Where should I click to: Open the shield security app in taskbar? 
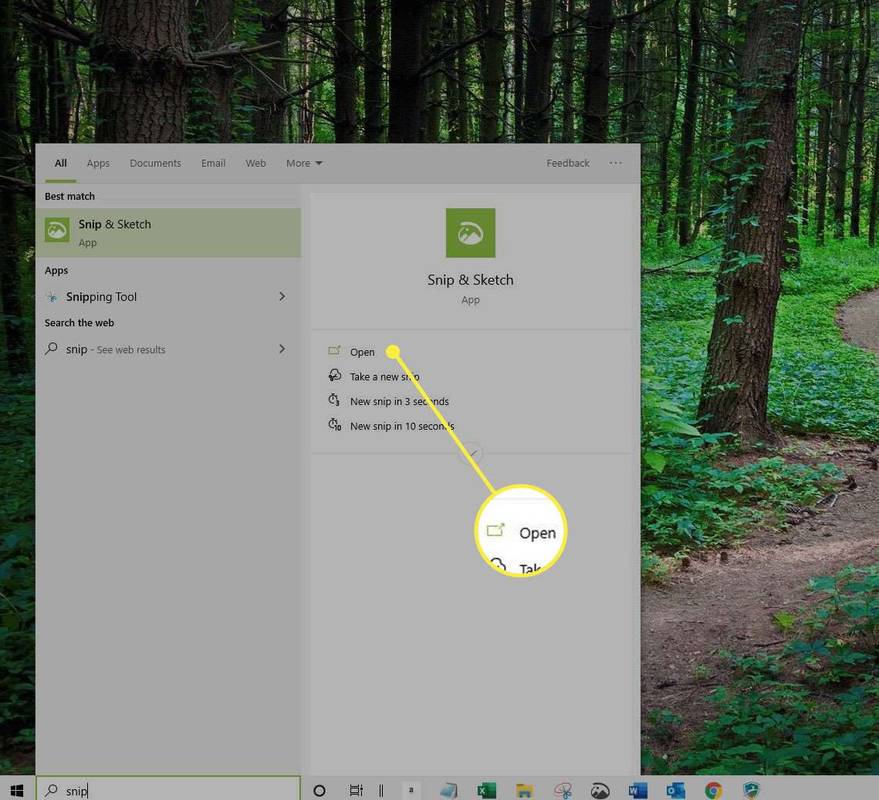(x=751, y=790)
